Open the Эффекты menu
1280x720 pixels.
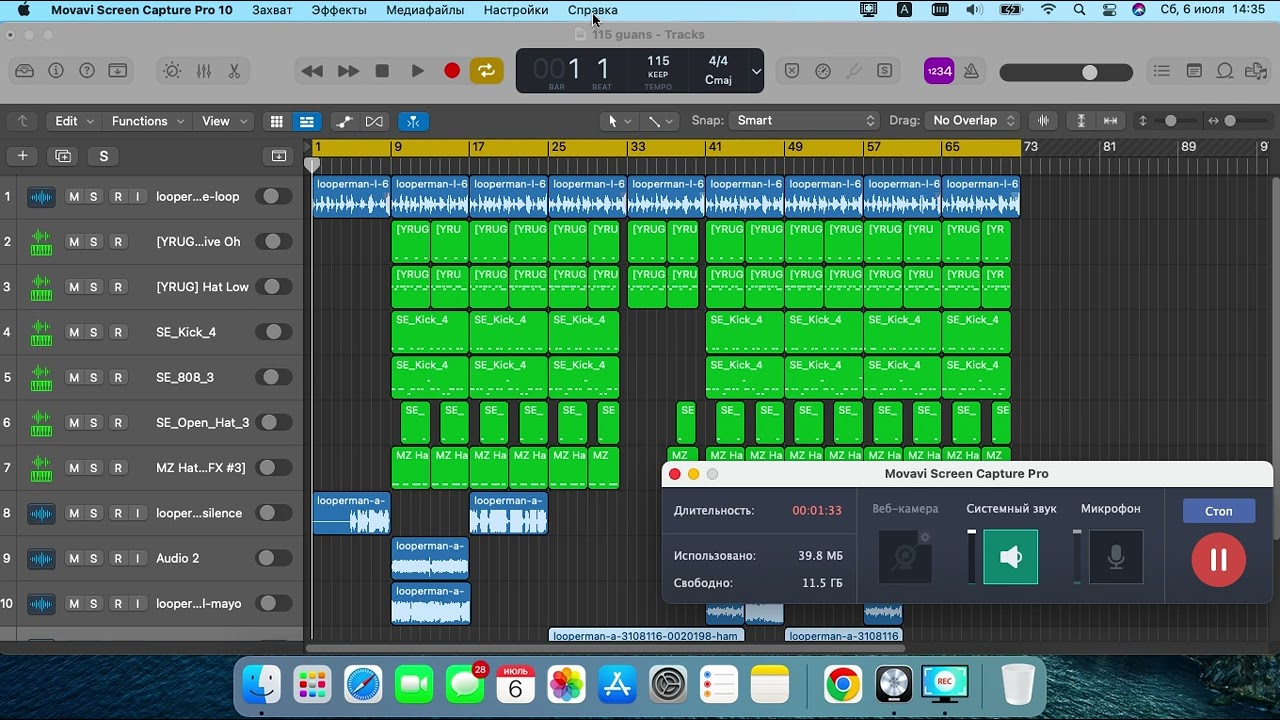(x=339, y=10)
